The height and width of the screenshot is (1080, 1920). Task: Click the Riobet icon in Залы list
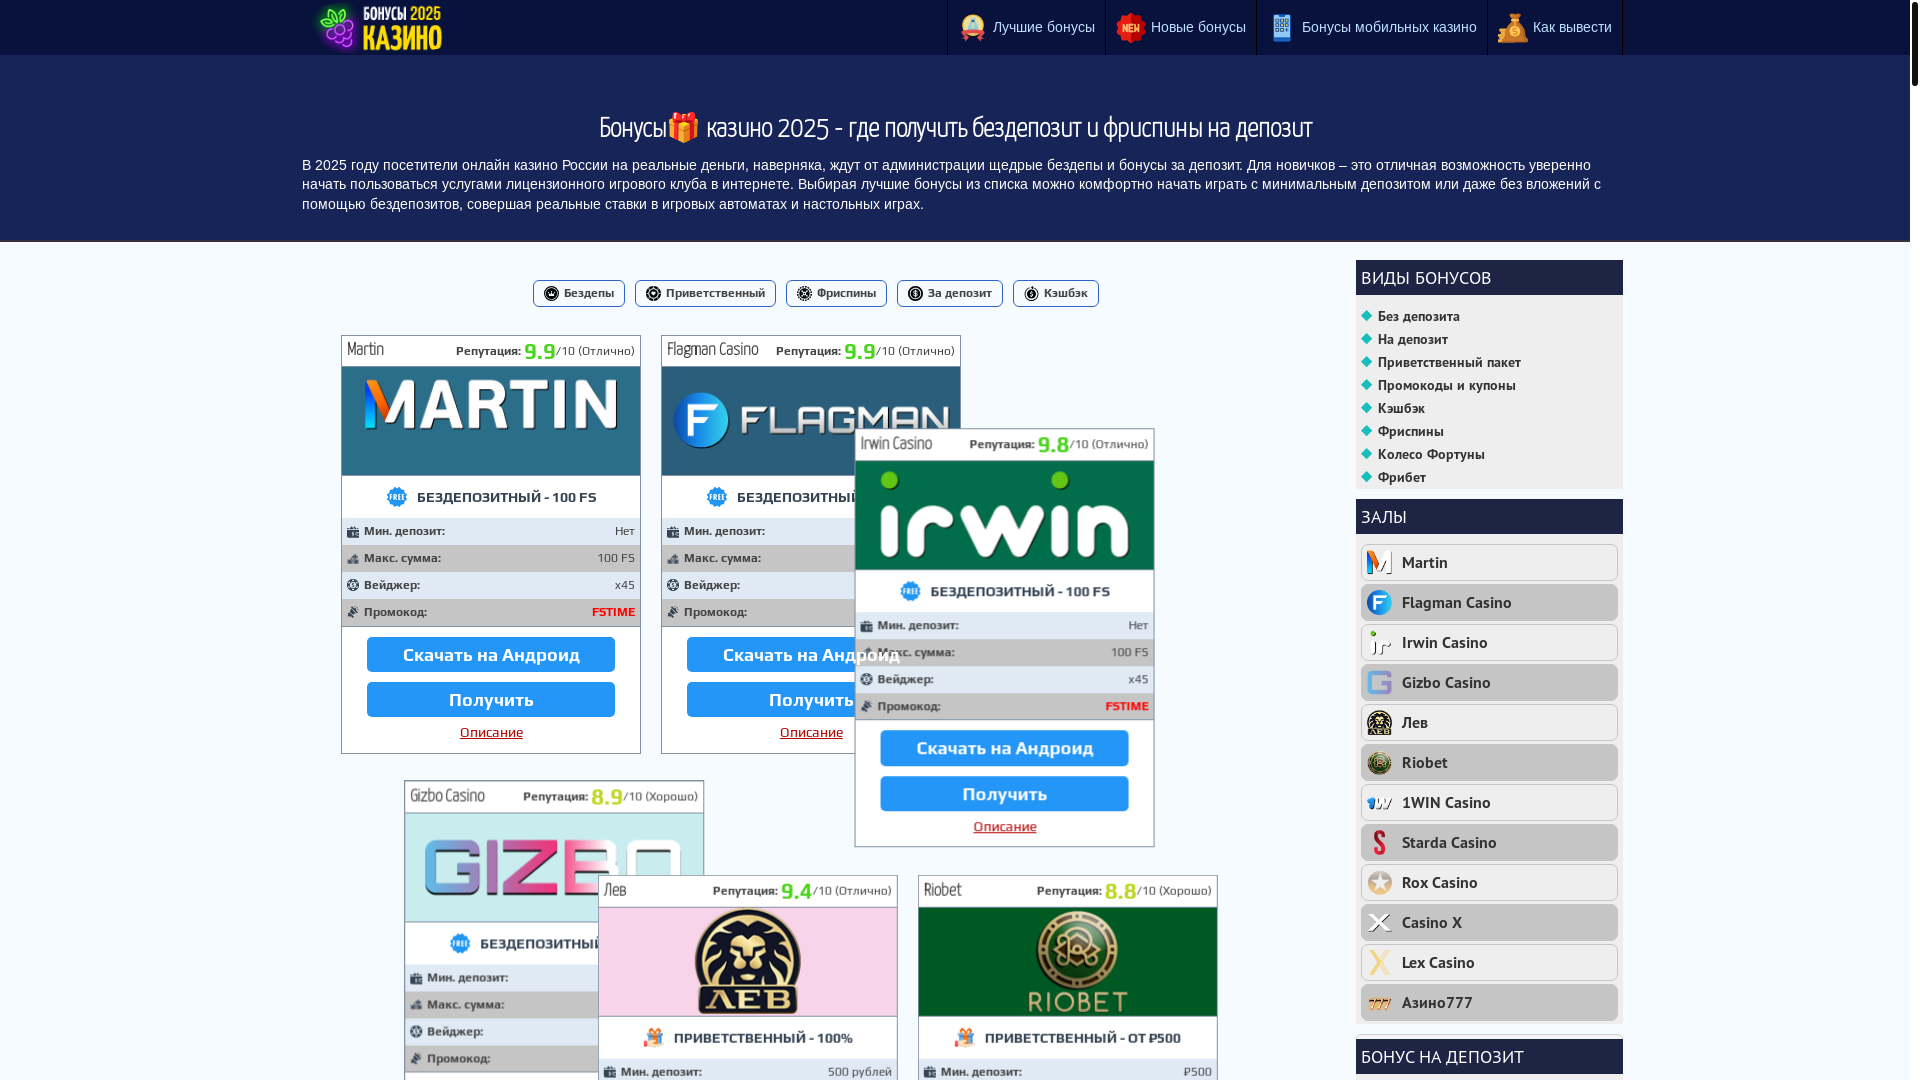pyautogui.click(x=1379, y=762)
